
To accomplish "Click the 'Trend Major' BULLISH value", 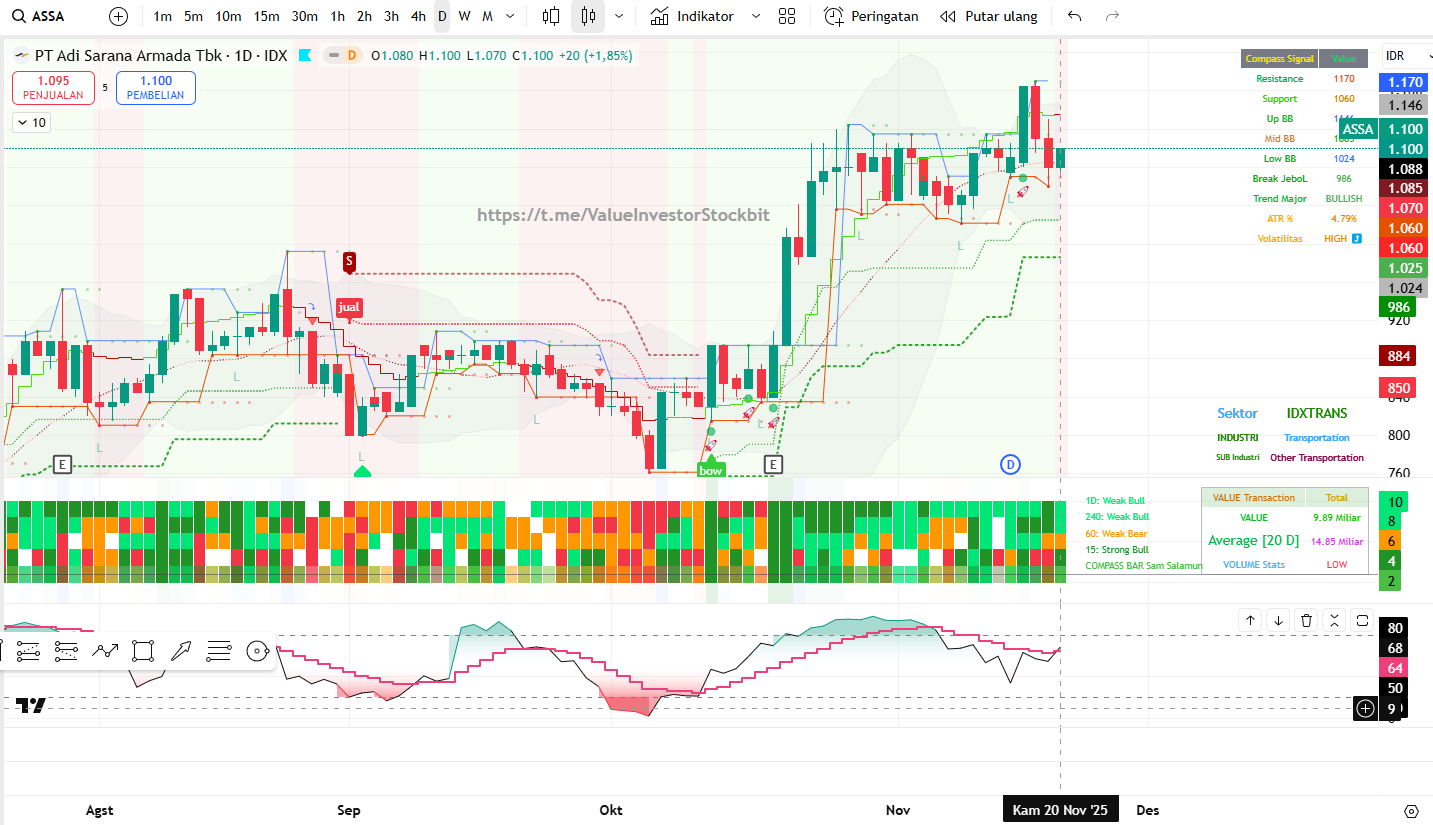I will [x=1344, y=199].
